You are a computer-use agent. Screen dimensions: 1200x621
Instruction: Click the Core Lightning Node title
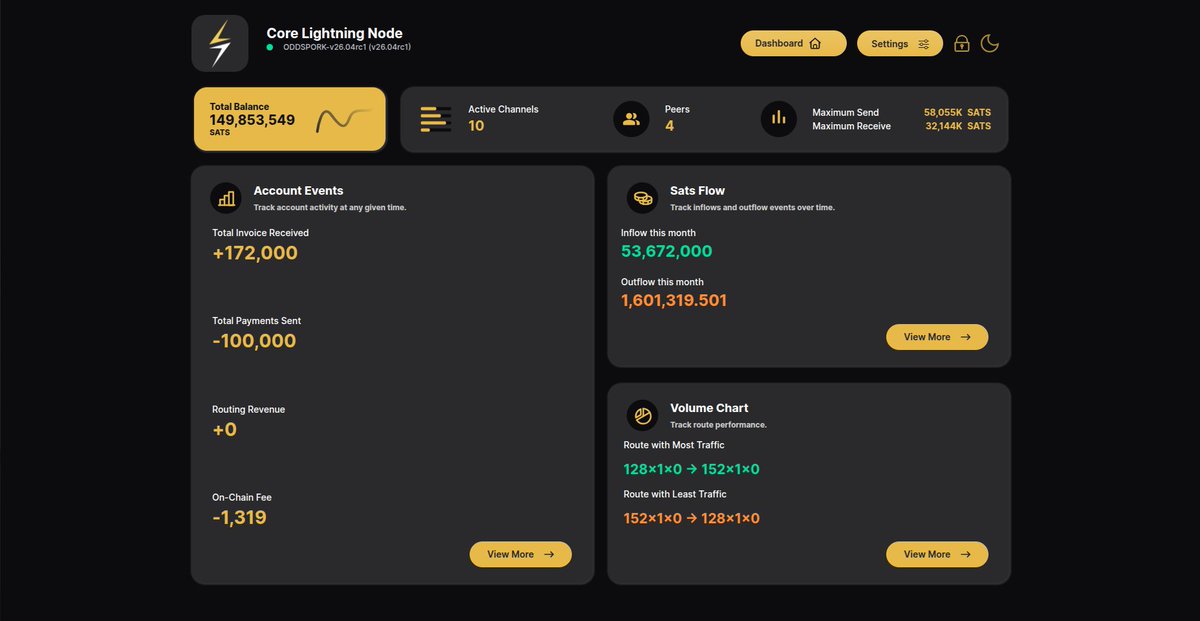(335, 33)
